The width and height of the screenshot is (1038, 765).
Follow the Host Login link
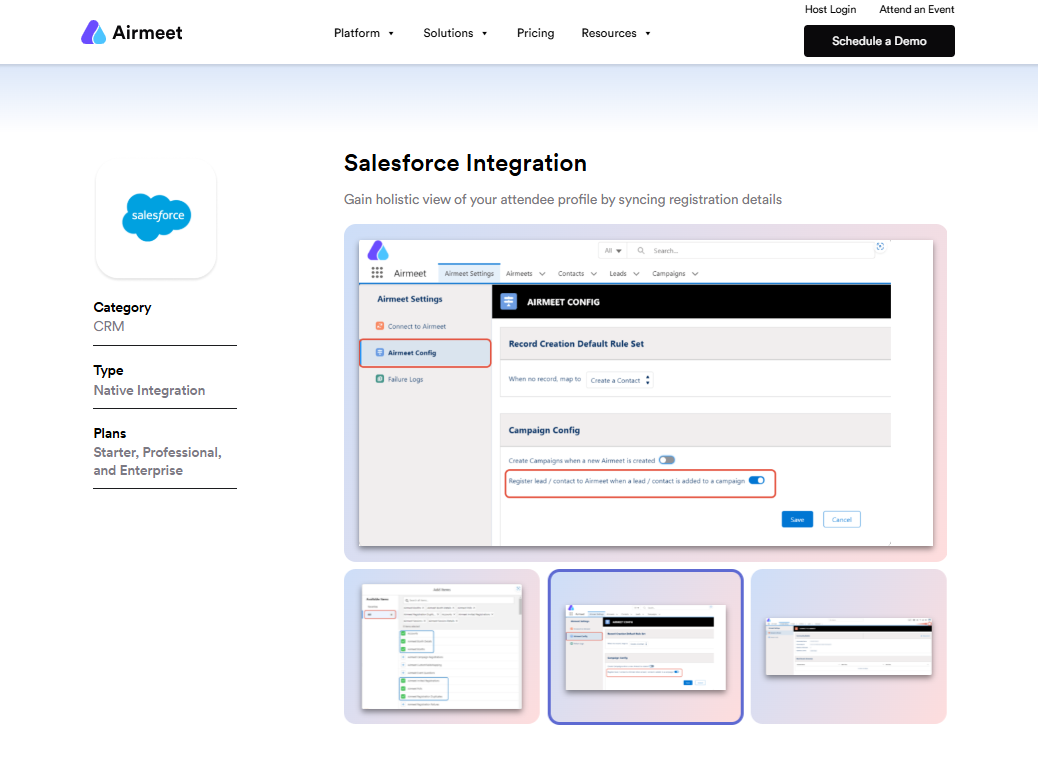coord(830,10)
